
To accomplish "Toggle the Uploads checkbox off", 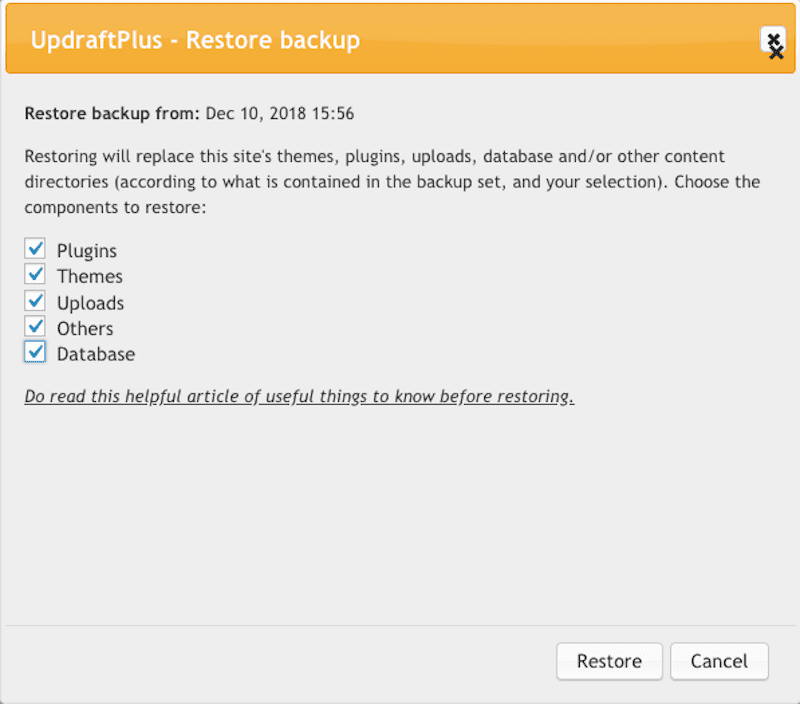I will (35, 300).
